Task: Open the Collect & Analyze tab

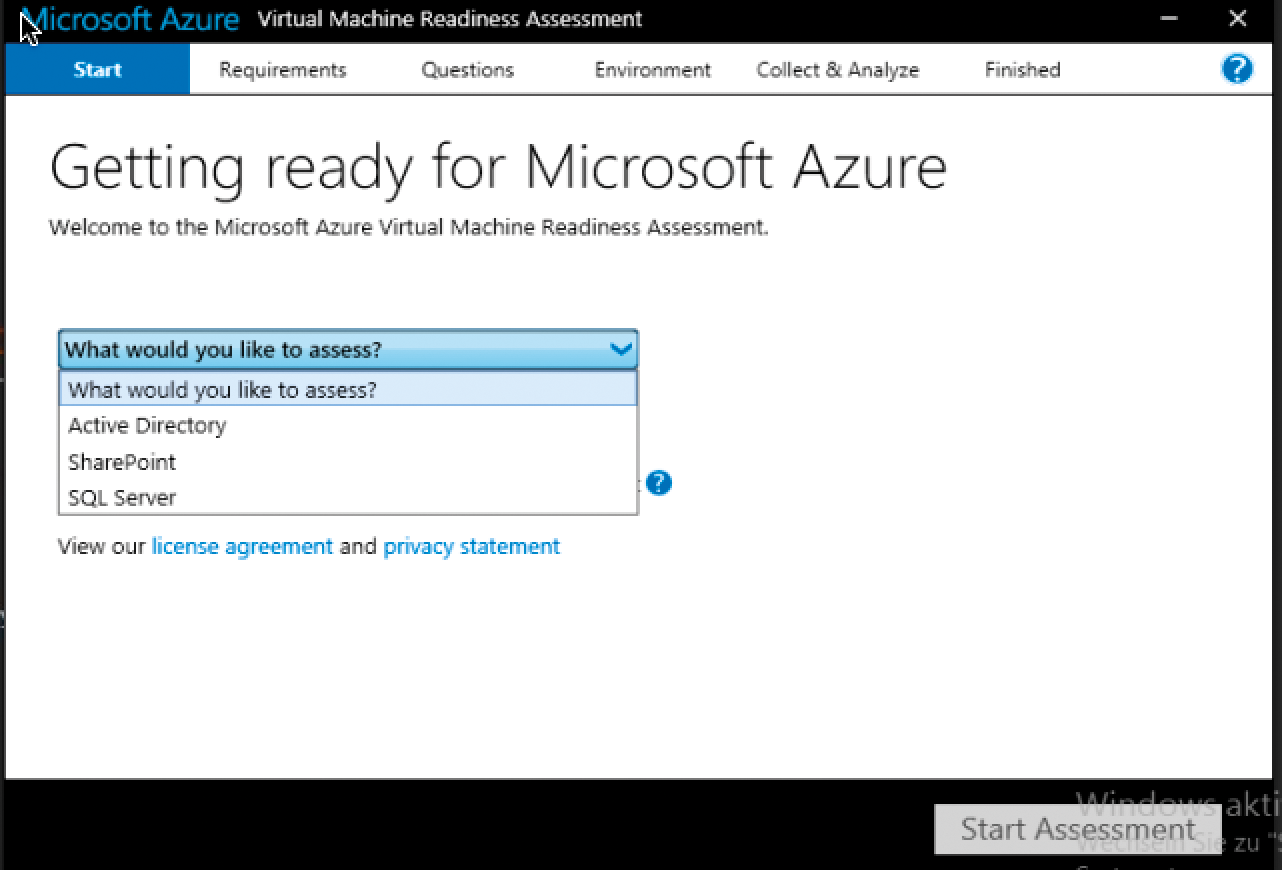Action: pos(837,70)
